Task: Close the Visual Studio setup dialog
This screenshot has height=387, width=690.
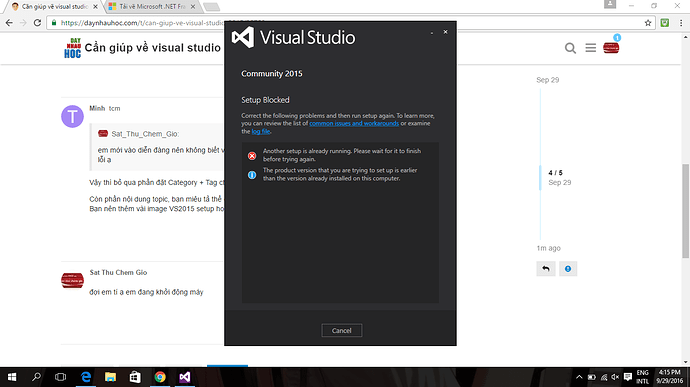Action: click(445, 32)
